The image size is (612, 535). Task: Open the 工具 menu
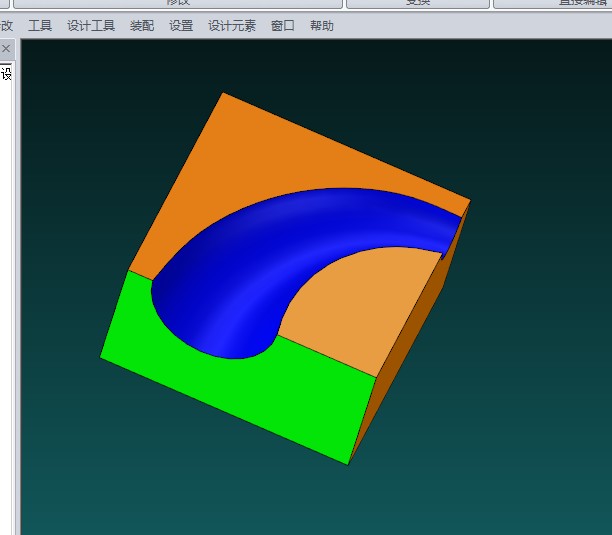pyautogui.click(x=40, y=26)
